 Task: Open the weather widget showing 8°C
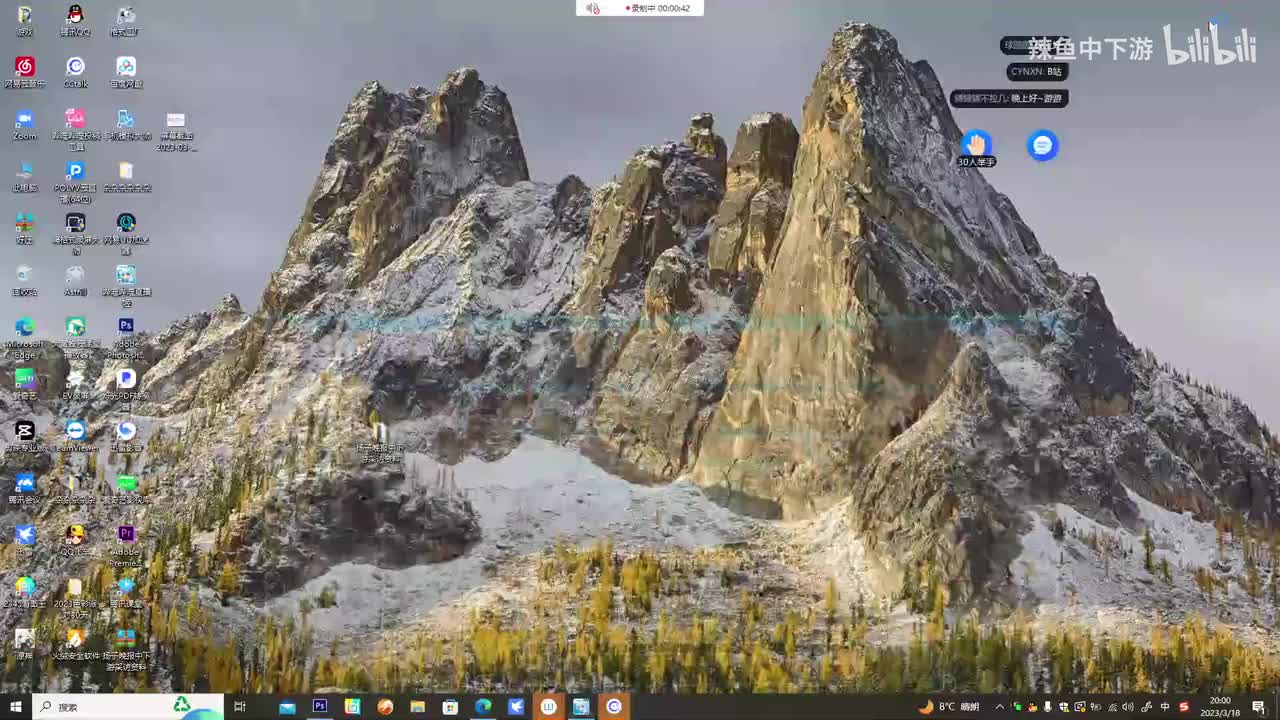(x=949, y=707)
